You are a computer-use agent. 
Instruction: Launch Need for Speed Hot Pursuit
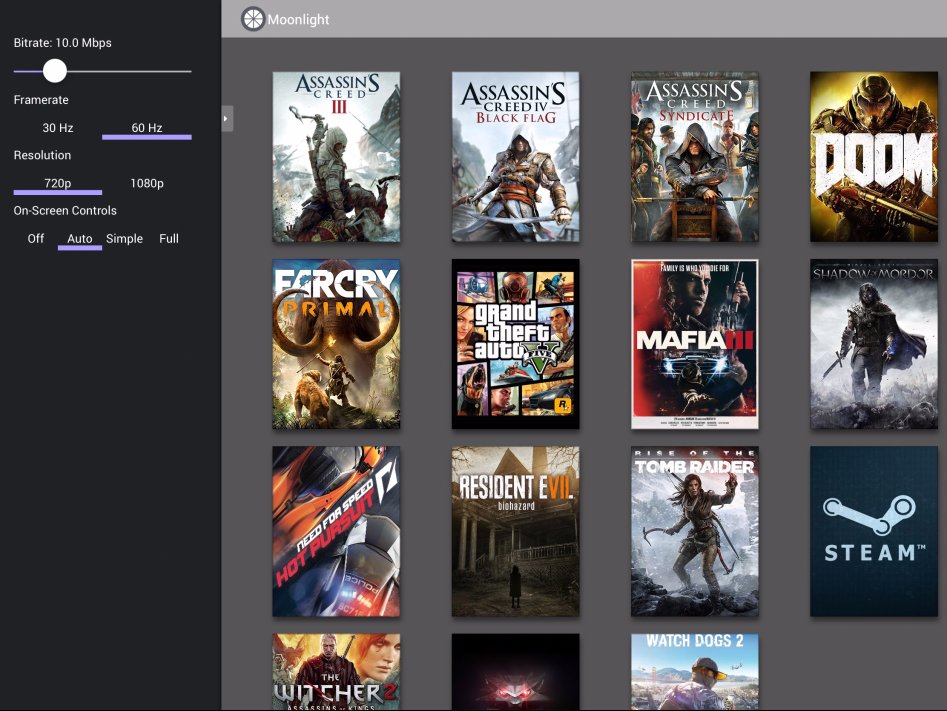pyautogui.click(x=336, y=532)
